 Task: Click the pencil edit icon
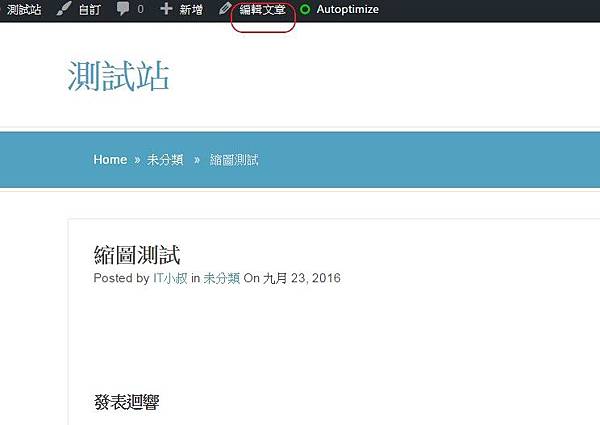click(x=225, y=9)
